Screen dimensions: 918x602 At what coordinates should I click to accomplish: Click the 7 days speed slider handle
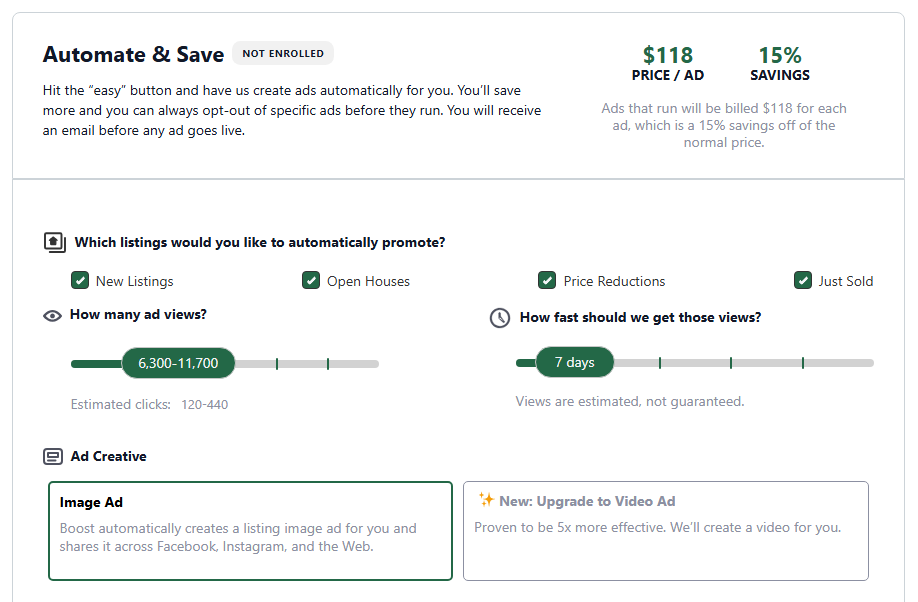coord(575,362)
